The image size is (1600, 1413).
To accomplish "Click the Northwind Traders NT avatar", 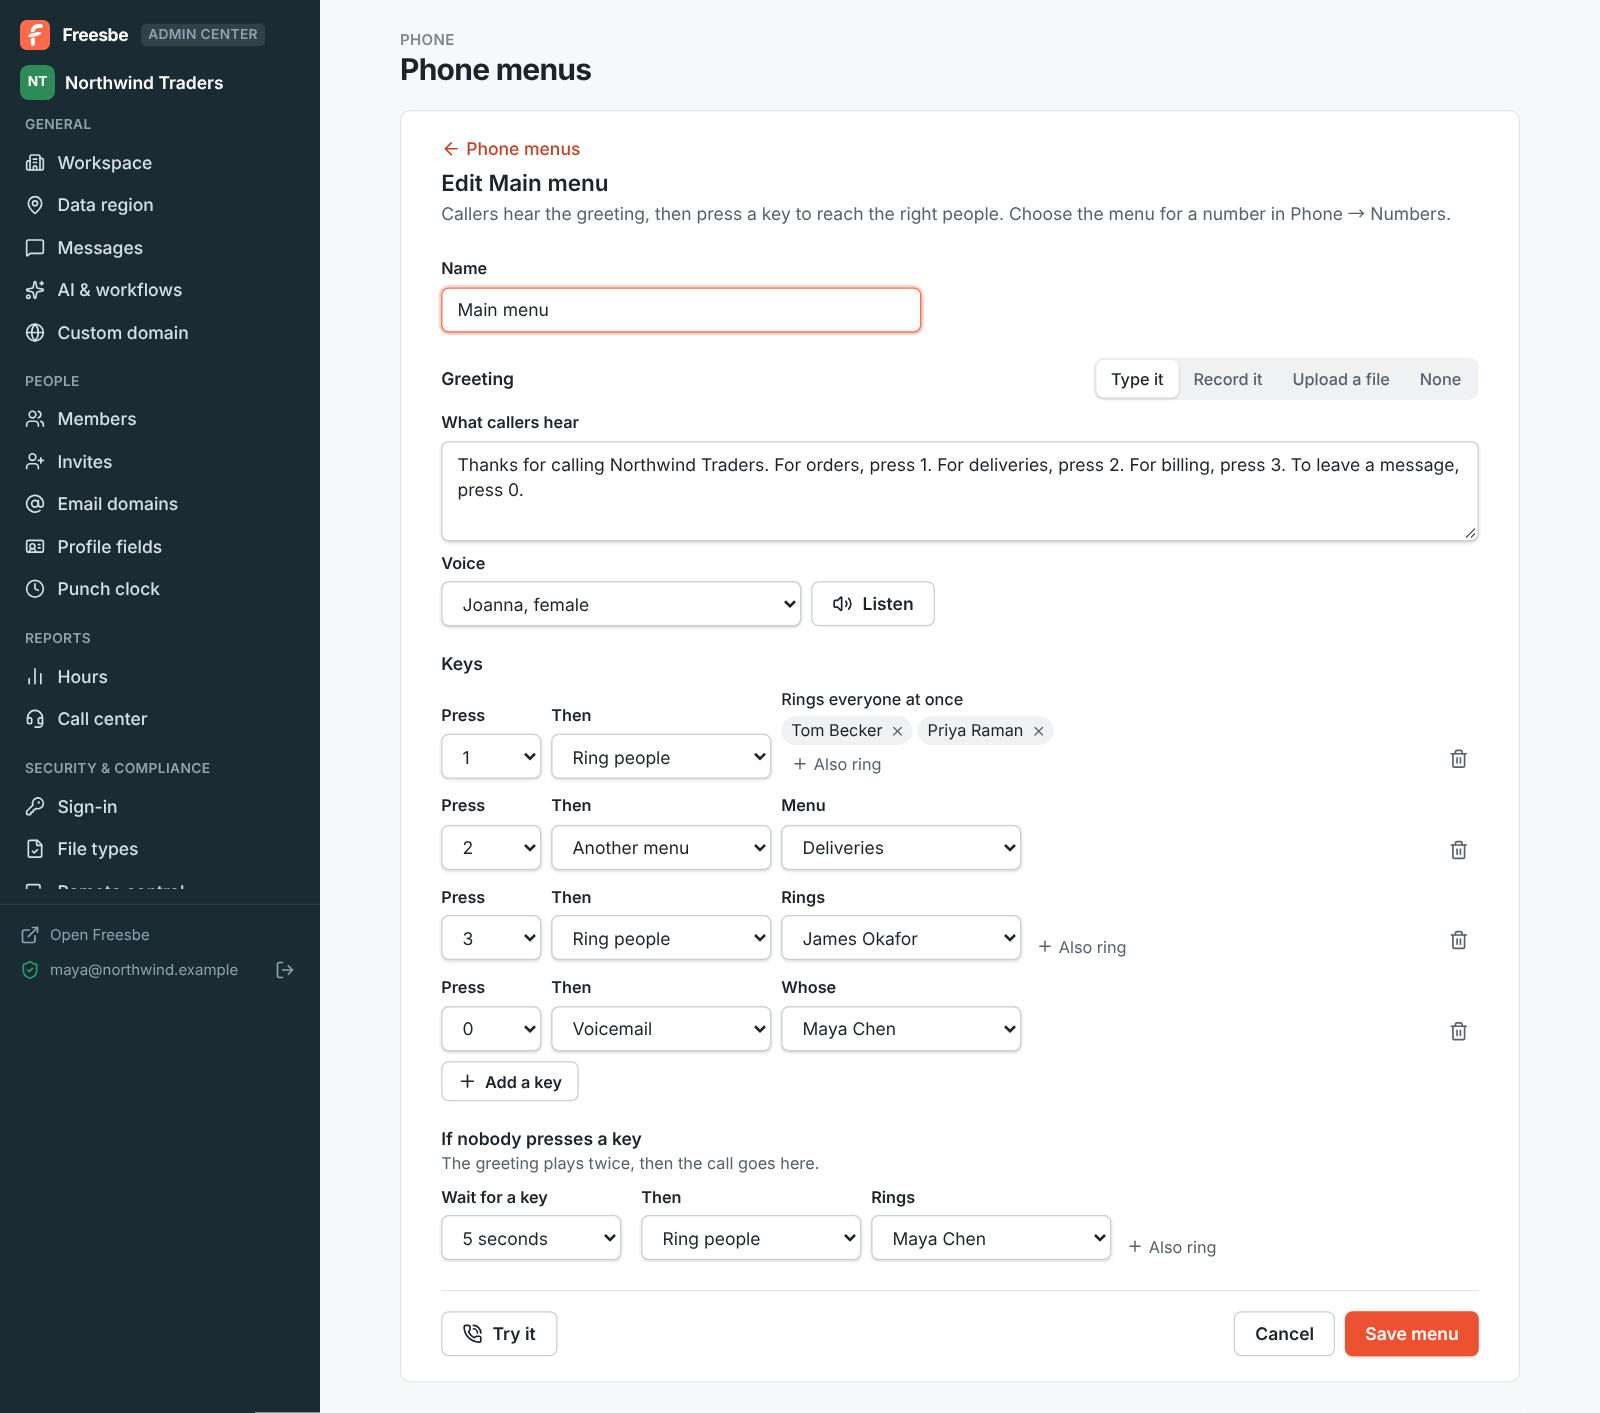I will (x=37, y=82).
